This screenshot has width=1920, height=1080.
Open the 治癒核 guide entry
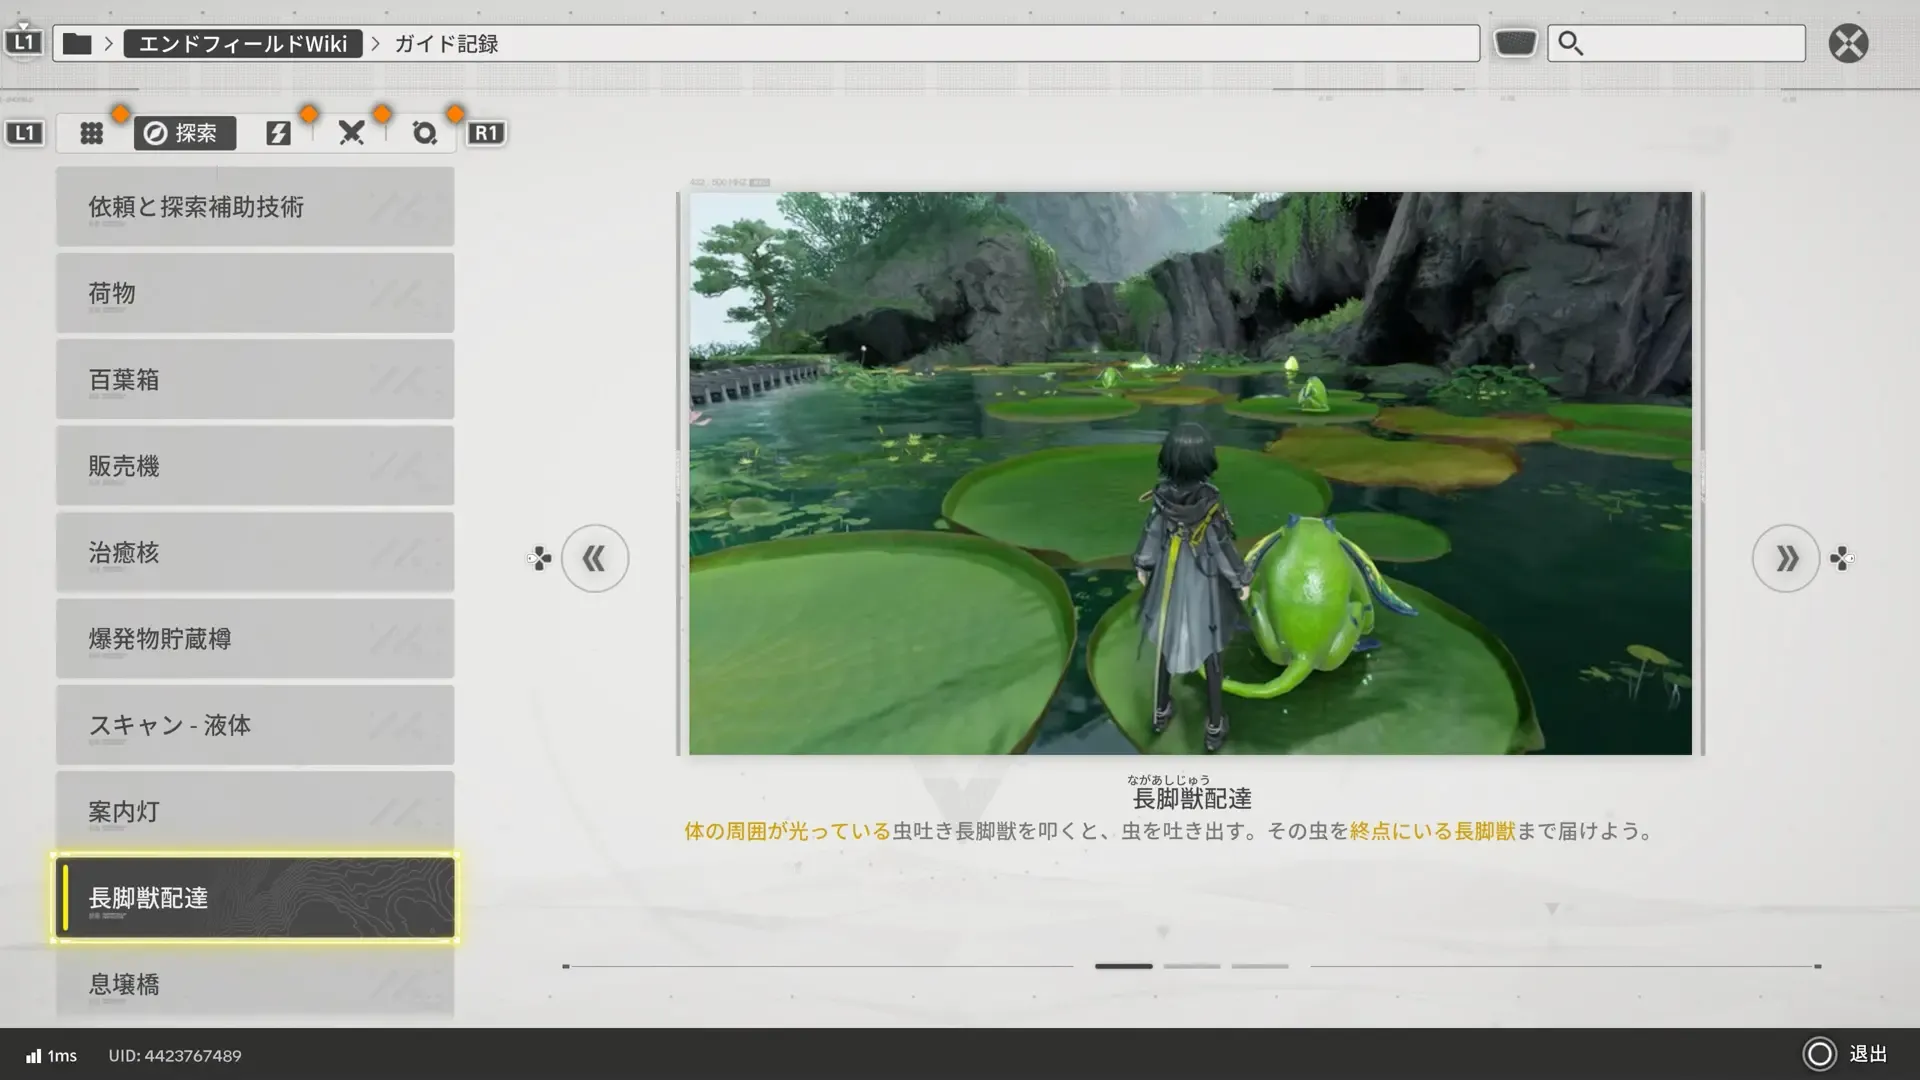(x=255, y=553)
